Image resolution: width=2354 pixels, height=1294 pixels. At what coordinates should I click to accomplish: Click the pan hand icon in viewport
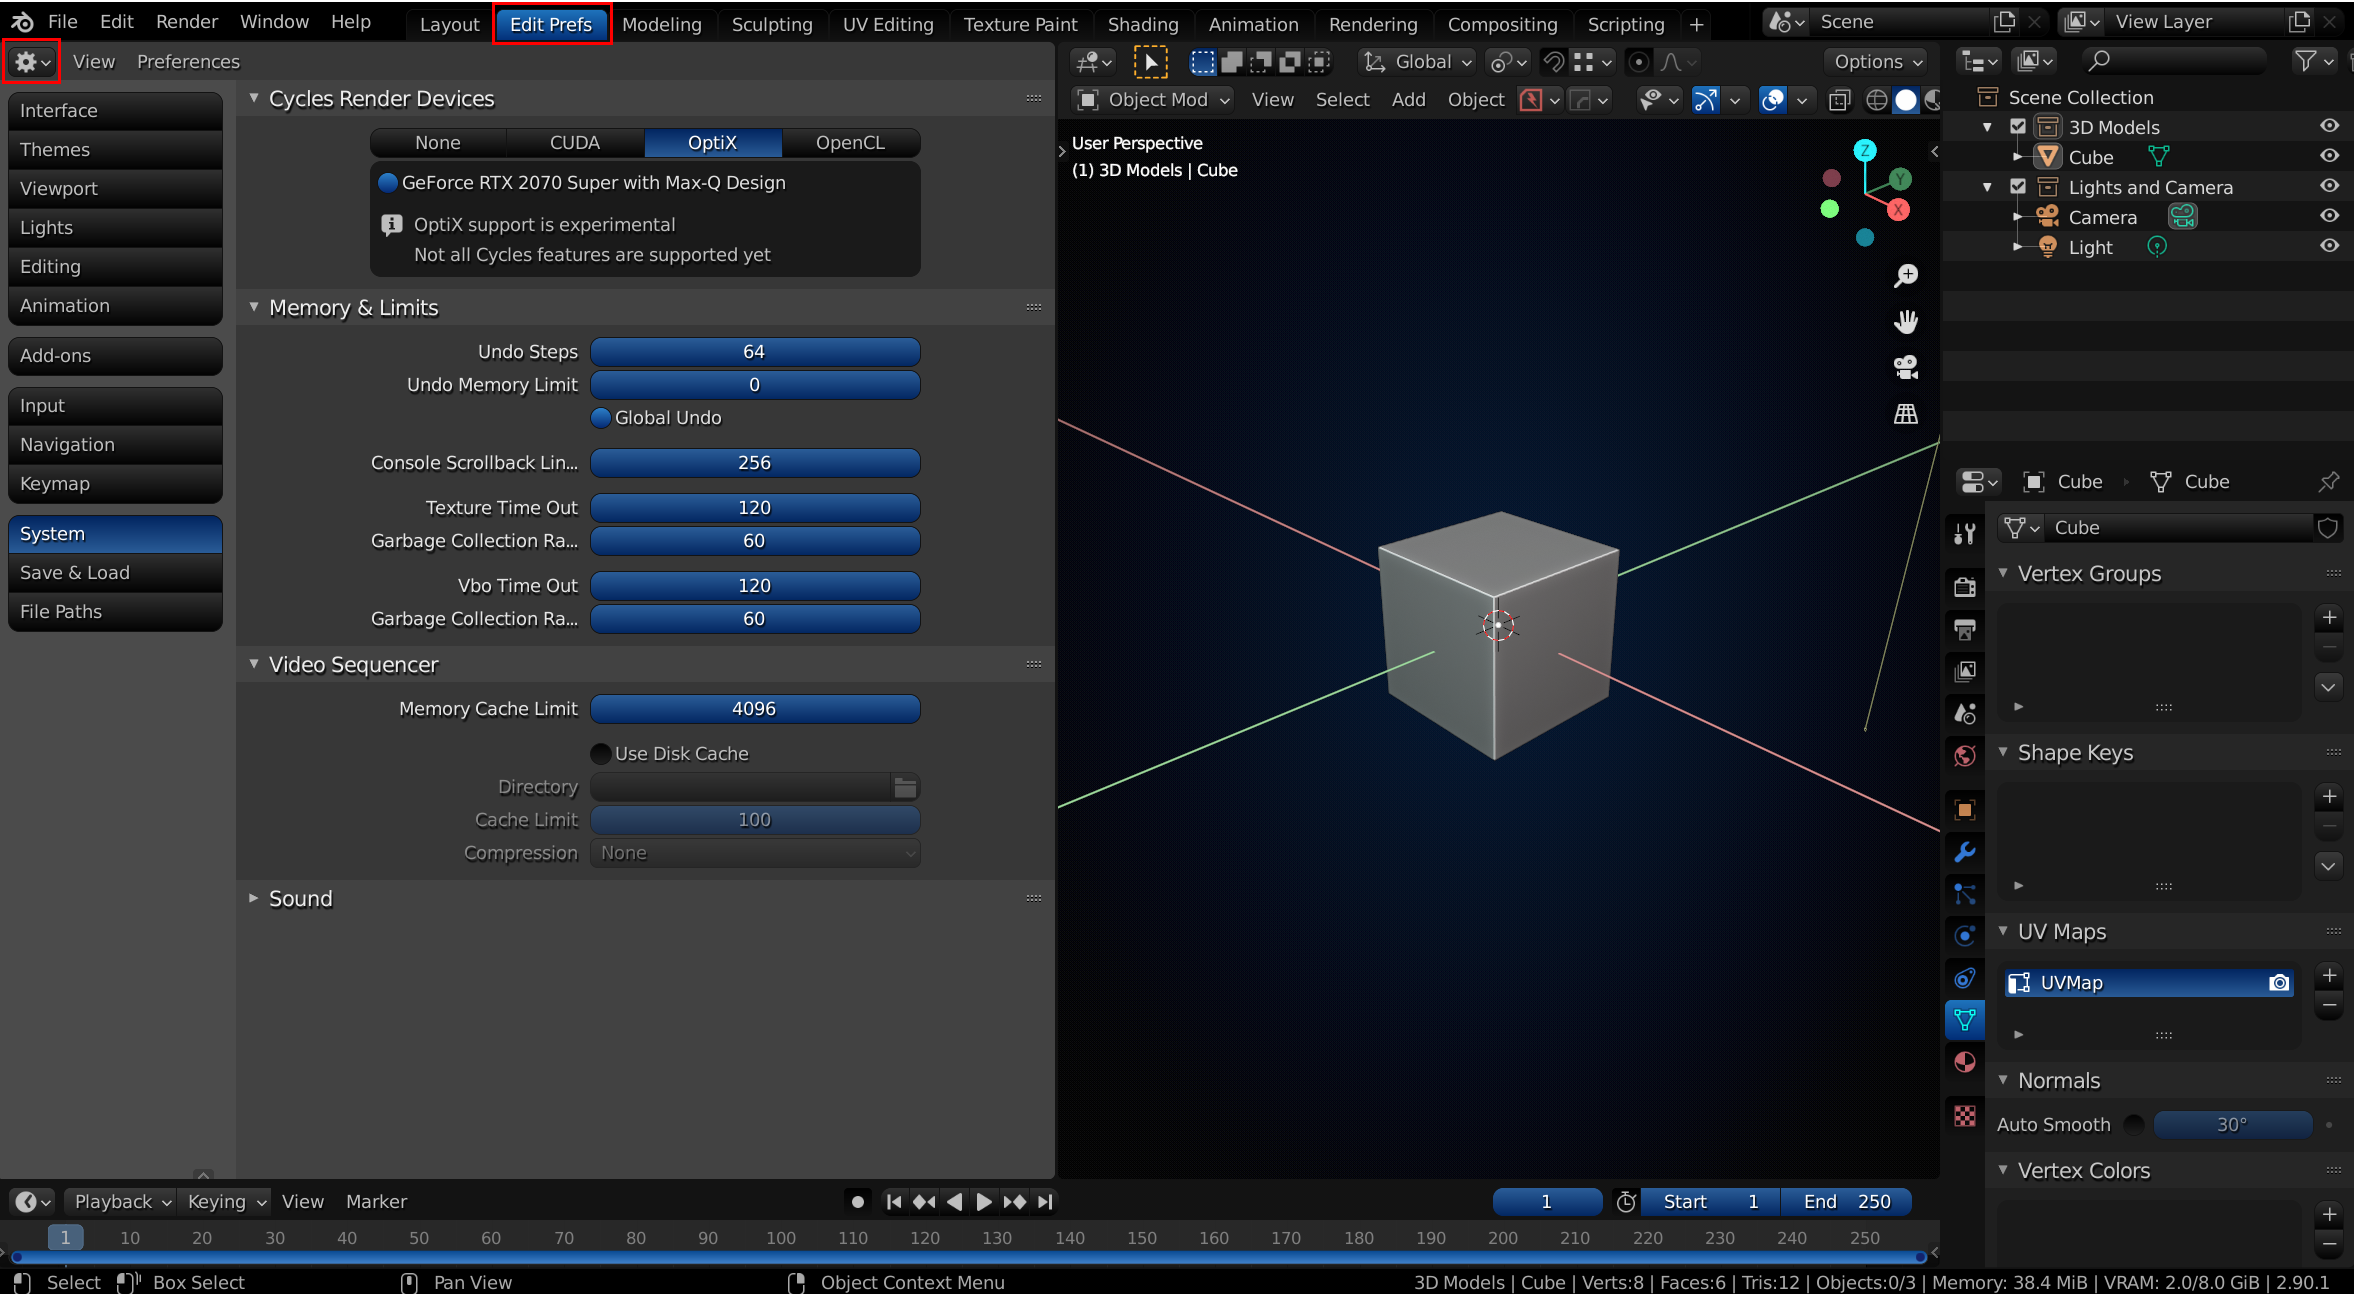pos(1906,321)
